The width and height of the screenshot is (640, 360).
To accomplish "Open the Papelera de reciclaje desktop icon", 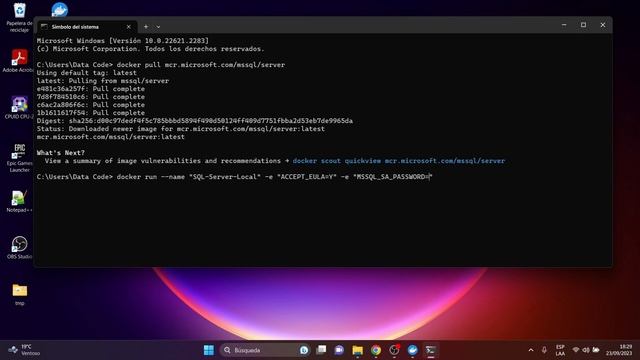I will (x=19, y=17).
